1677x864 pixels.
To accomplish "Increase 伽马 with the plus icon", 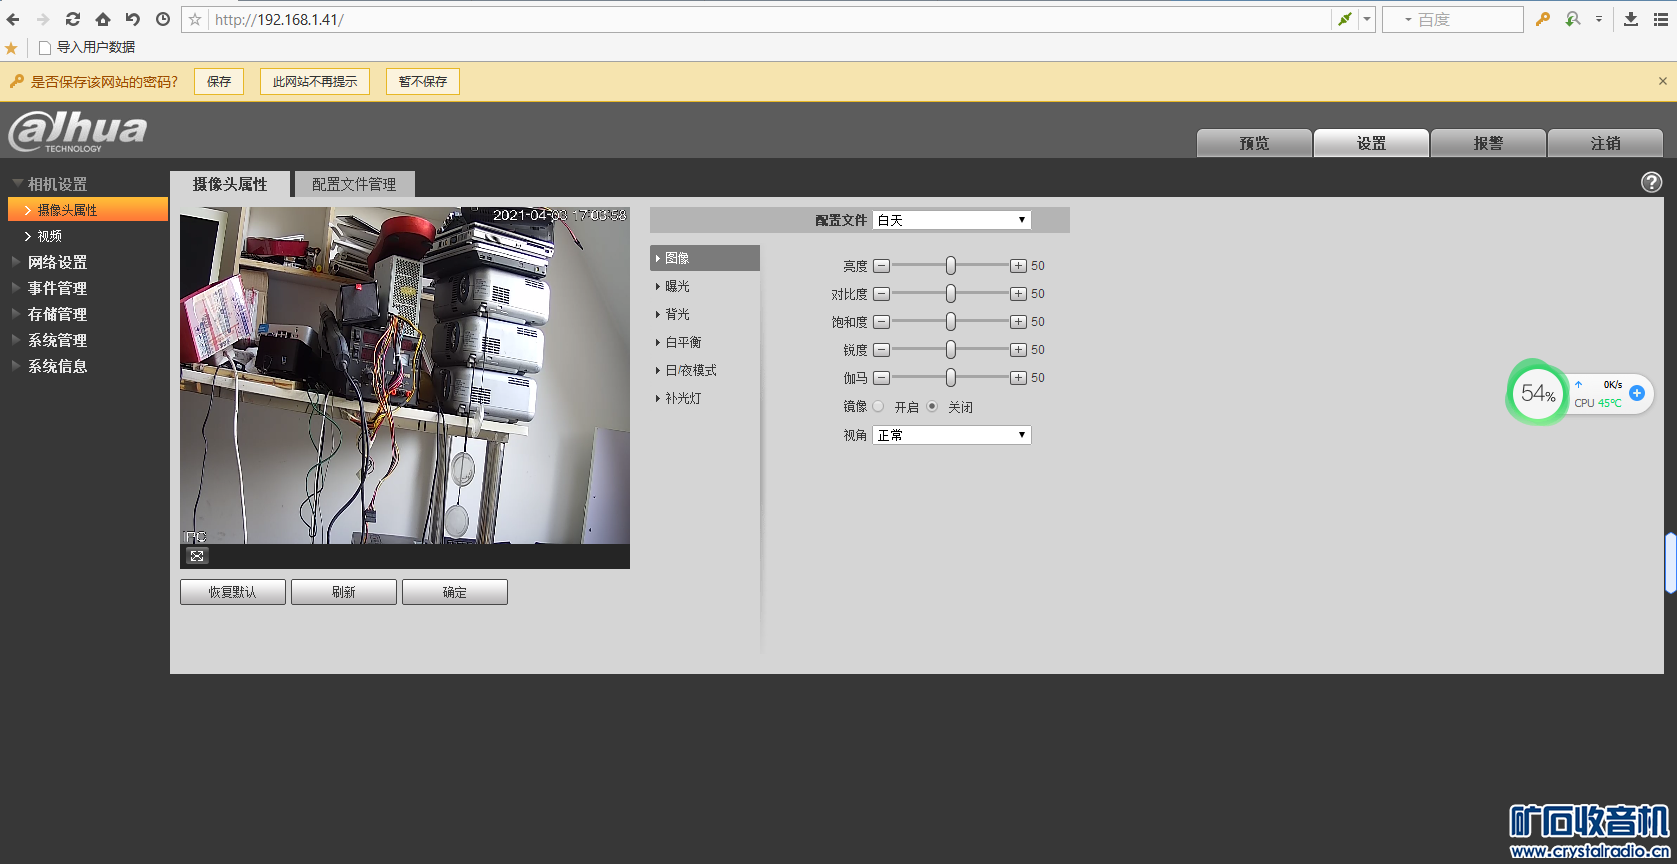I will (x=1018, y=378).
